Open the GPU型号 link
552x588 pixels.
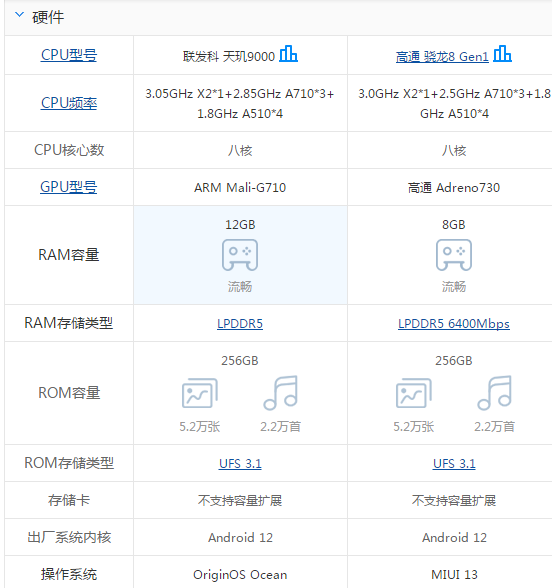click(x=69, y=187)
